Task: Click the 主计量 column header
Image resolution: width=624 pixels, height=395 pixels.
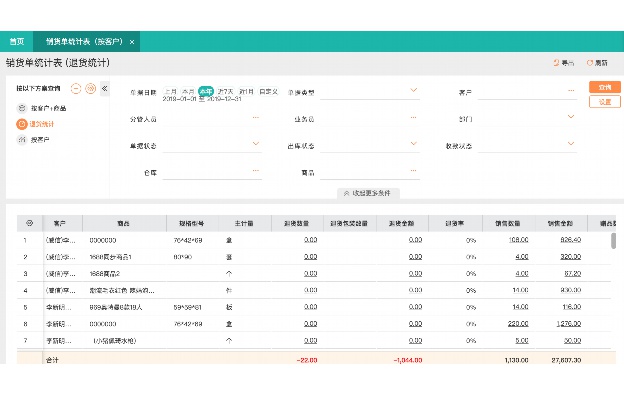Action: coord(244,224)
